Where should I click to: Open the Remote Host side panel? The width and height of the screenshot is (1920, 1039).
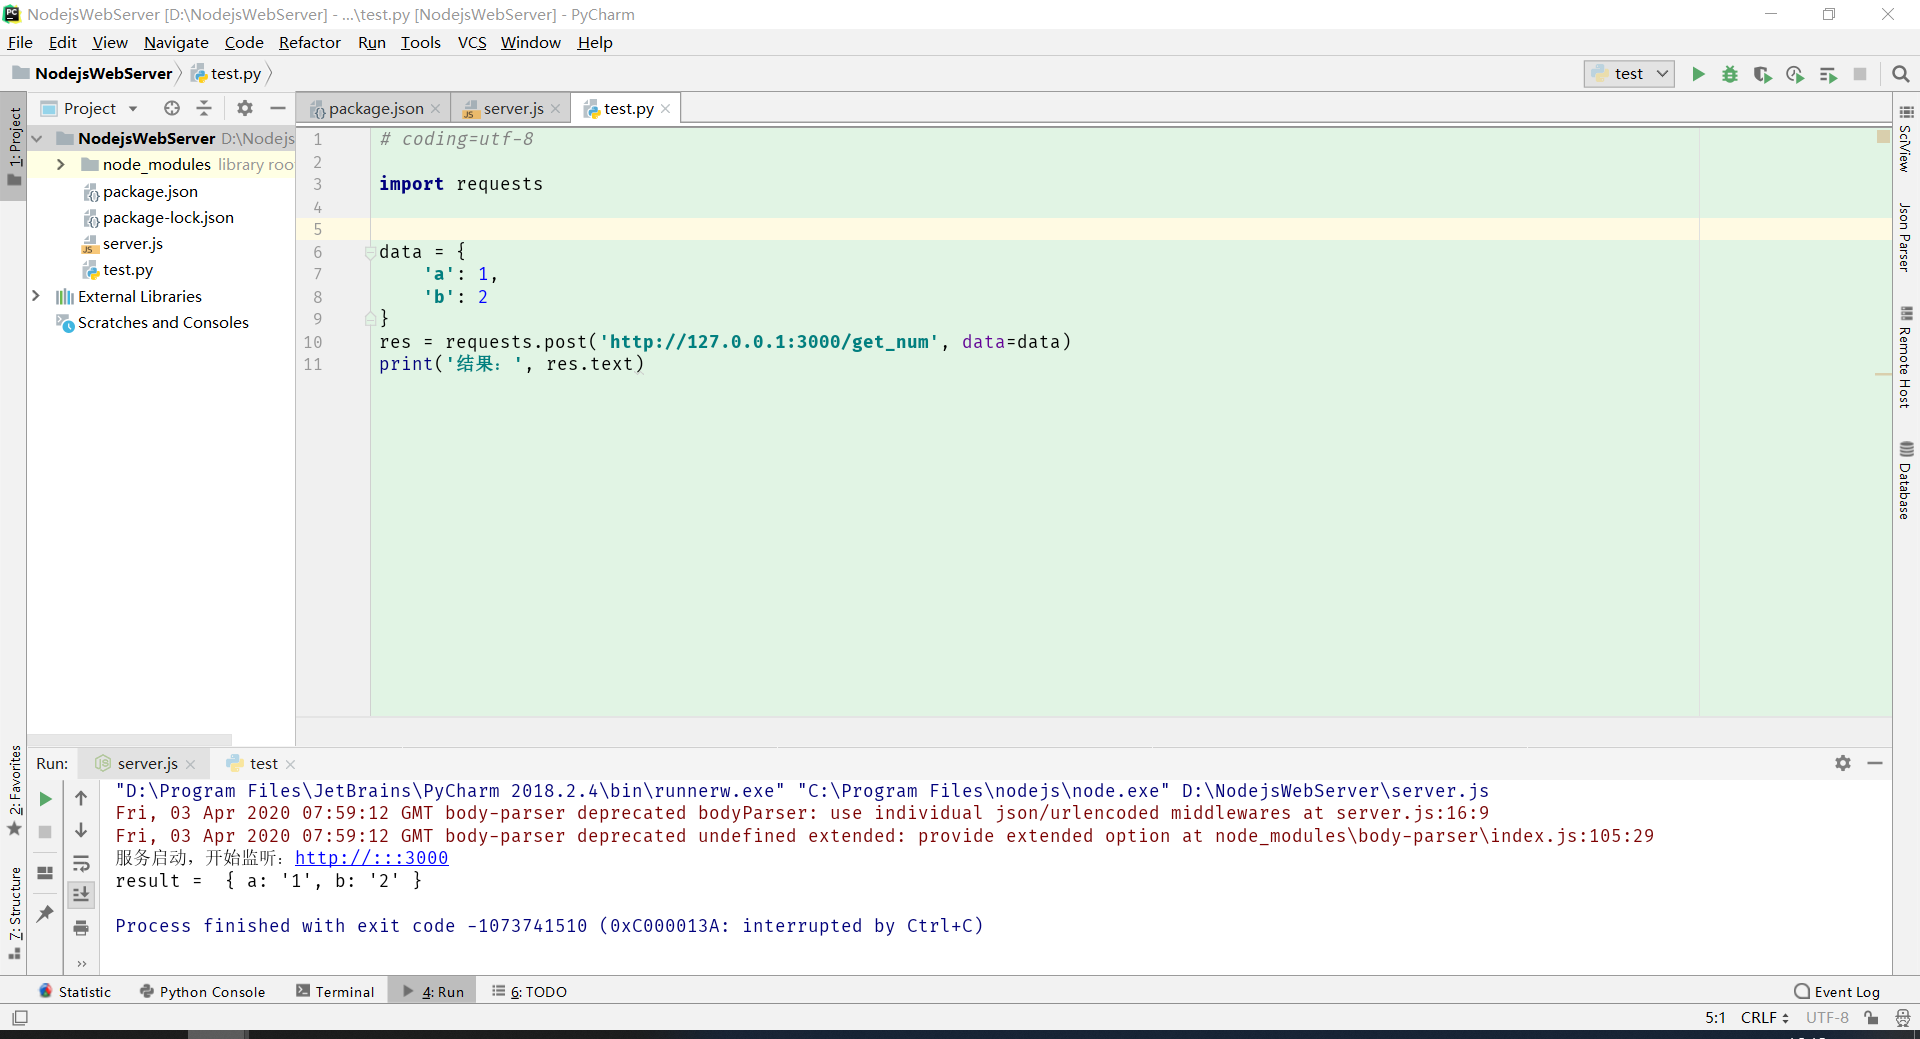[1906, 357]
